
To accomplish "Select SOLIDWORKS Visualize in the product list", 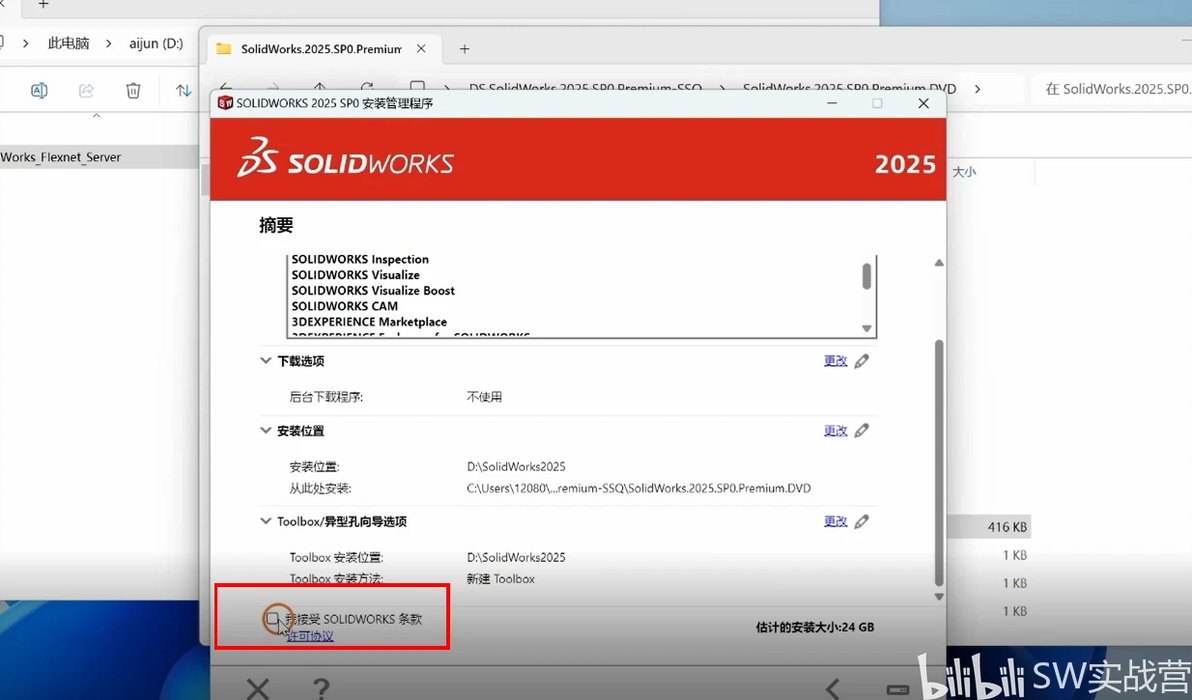I will click(x=355, y=275).
